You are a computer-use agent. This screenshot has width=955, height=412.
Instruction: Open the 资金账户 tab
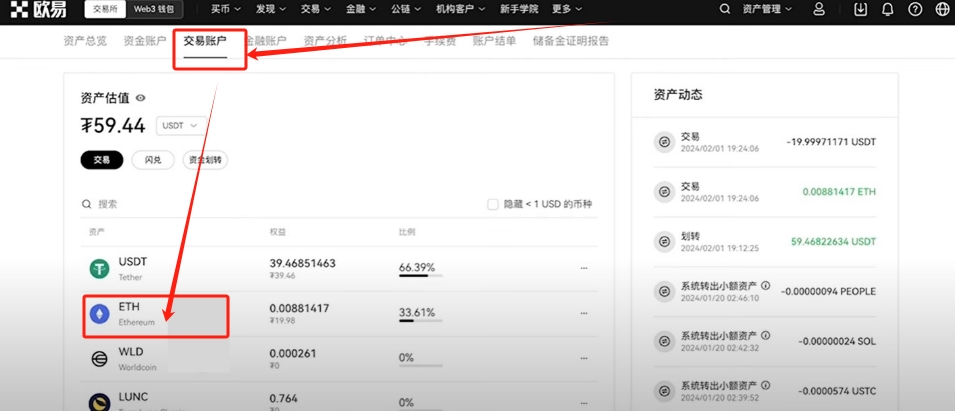[145, 41]
